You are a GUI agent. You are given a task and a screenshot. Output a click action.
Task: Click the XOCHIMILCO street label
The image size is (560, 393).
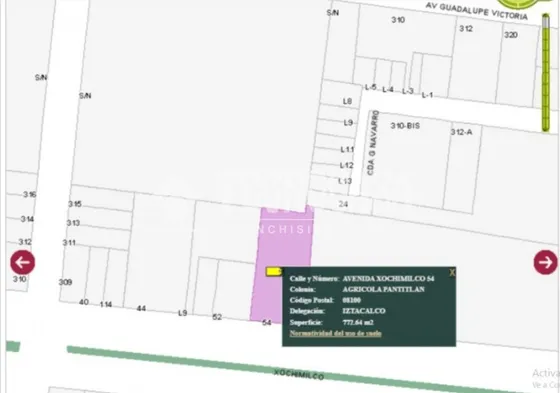click(299, 374)
